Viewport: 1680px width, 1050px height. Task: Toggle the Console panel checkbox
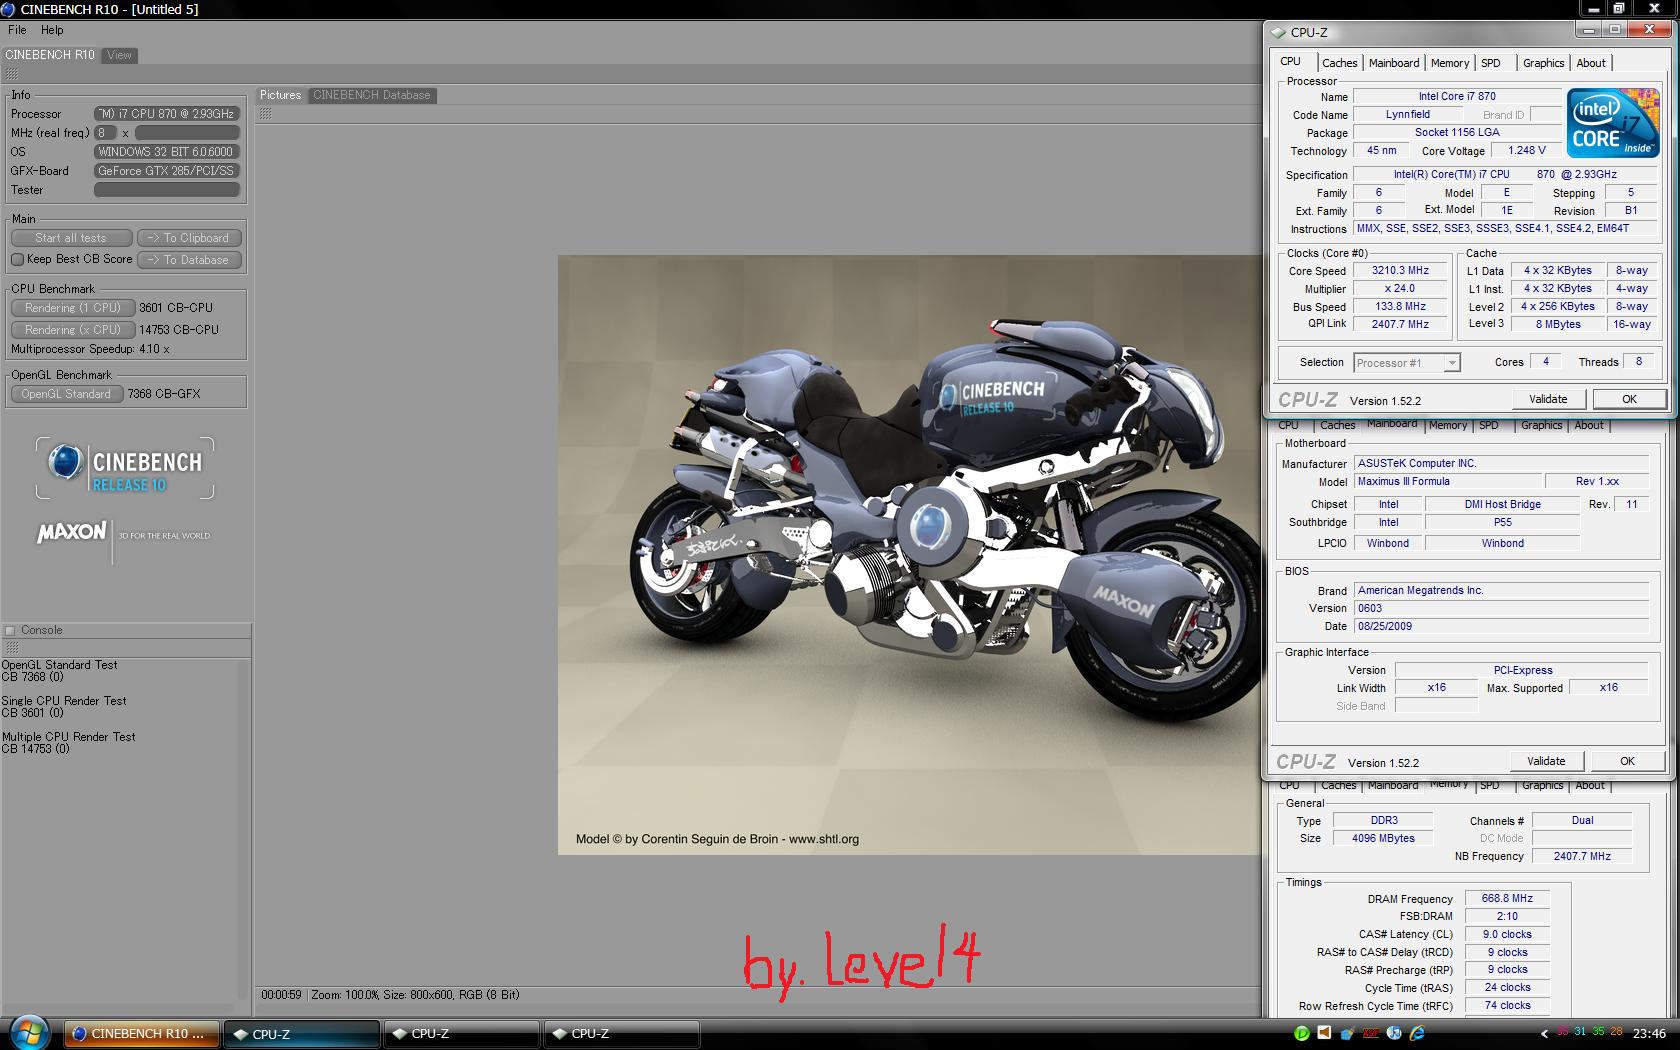10,630
